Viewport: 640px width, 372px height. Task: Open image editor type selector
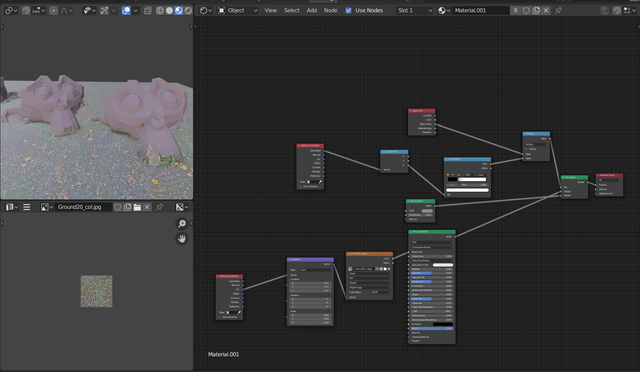click(x=11, y=207)
